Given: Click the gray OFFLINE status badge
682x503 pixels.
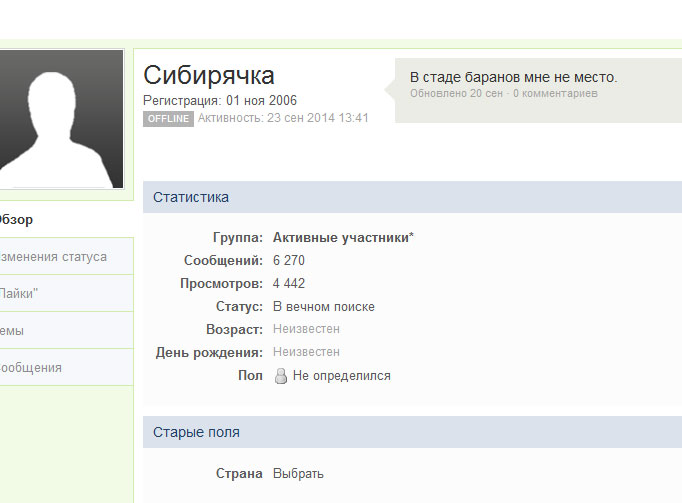Looking at the screenshot, I should click(168, 118).
